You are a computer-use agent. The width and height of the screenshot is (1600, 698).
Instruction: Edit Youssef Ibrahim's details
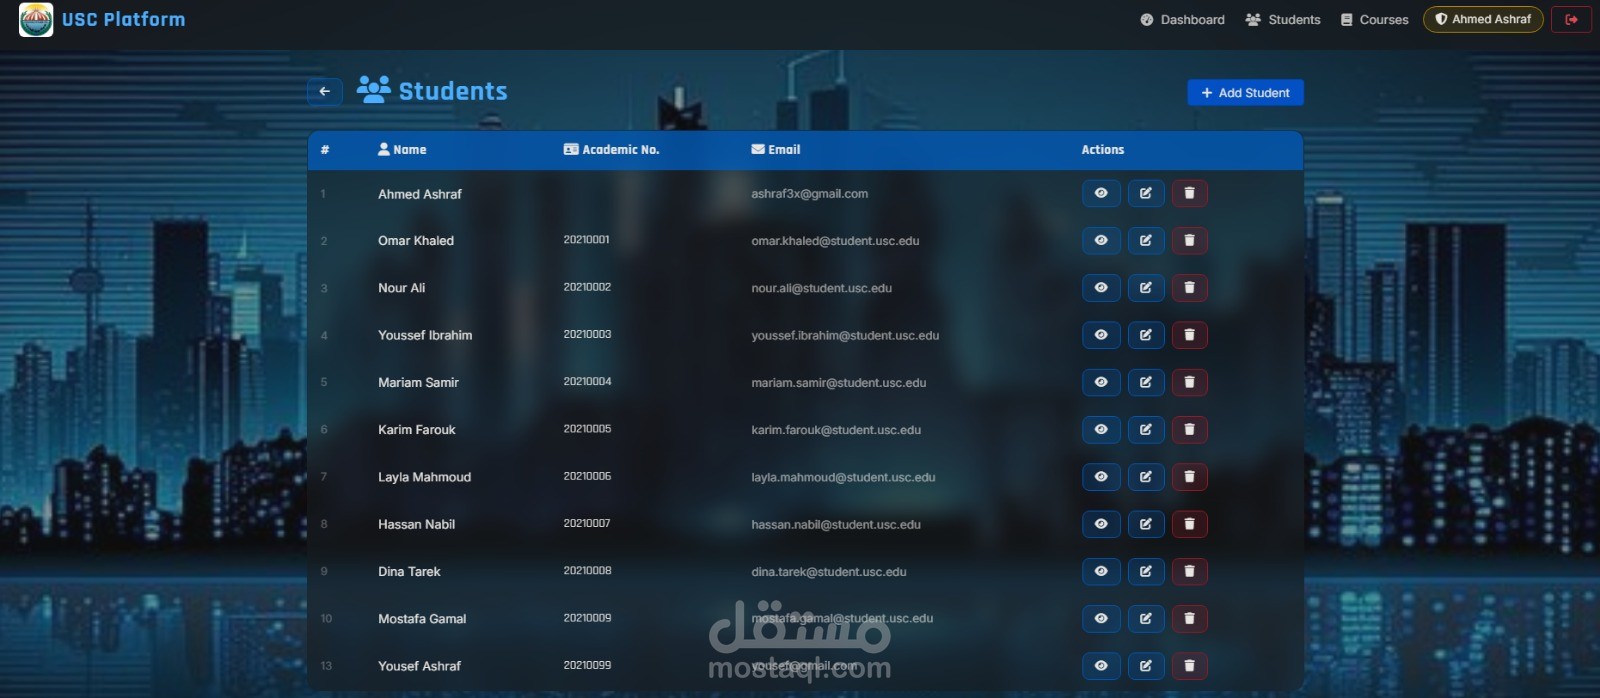tap(1146, 335)
